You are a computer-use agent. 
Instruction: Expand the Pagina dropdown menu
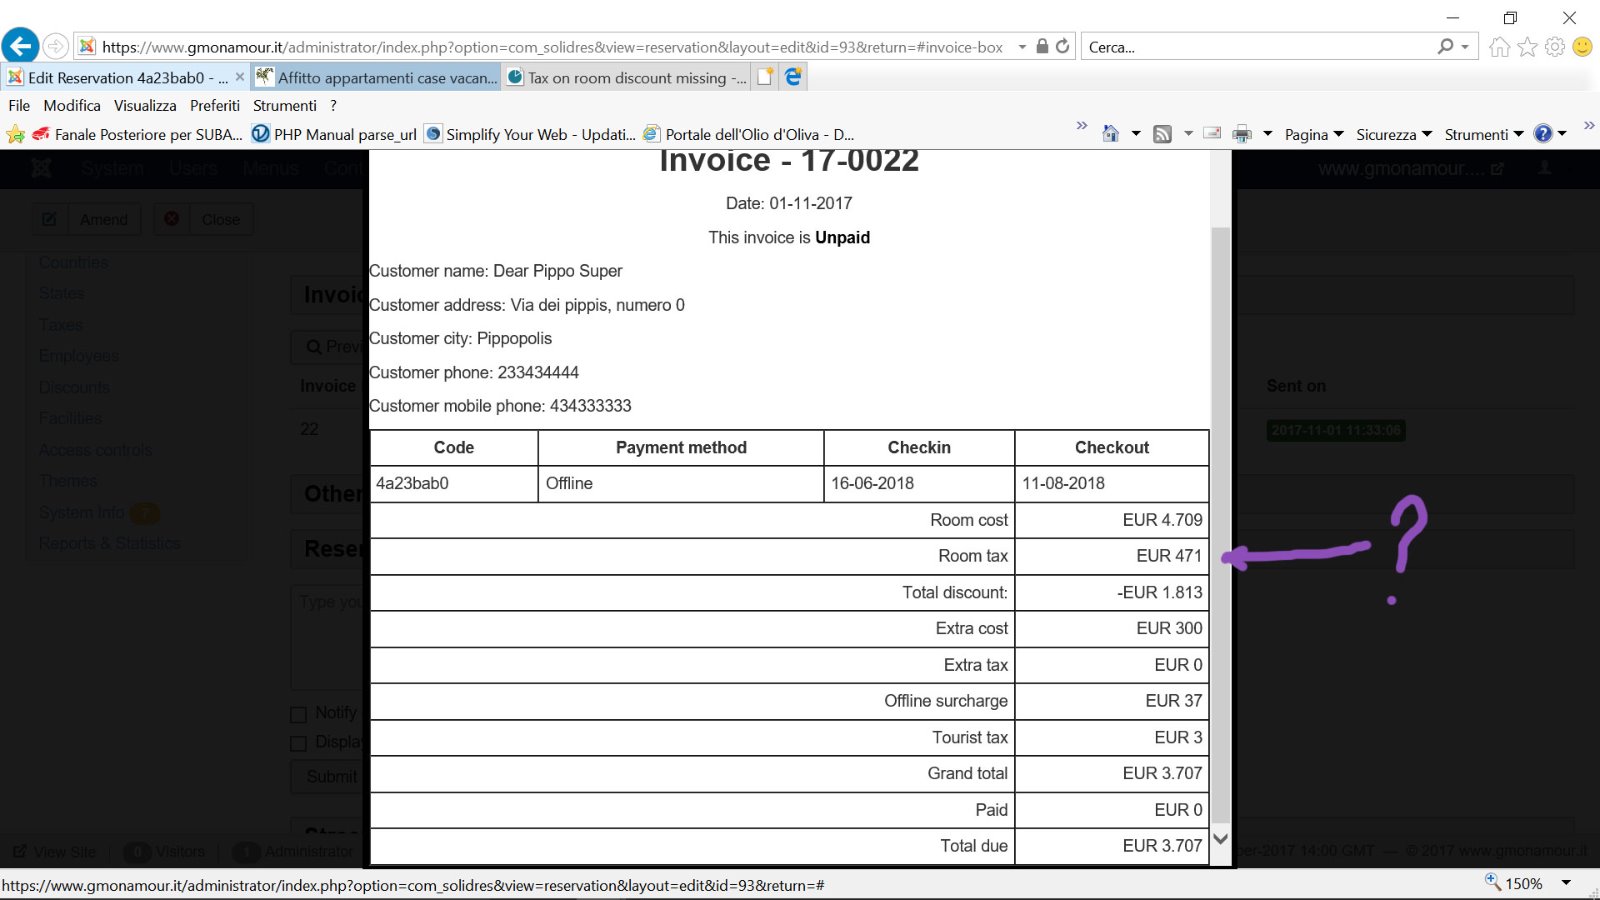point(1313,134)
